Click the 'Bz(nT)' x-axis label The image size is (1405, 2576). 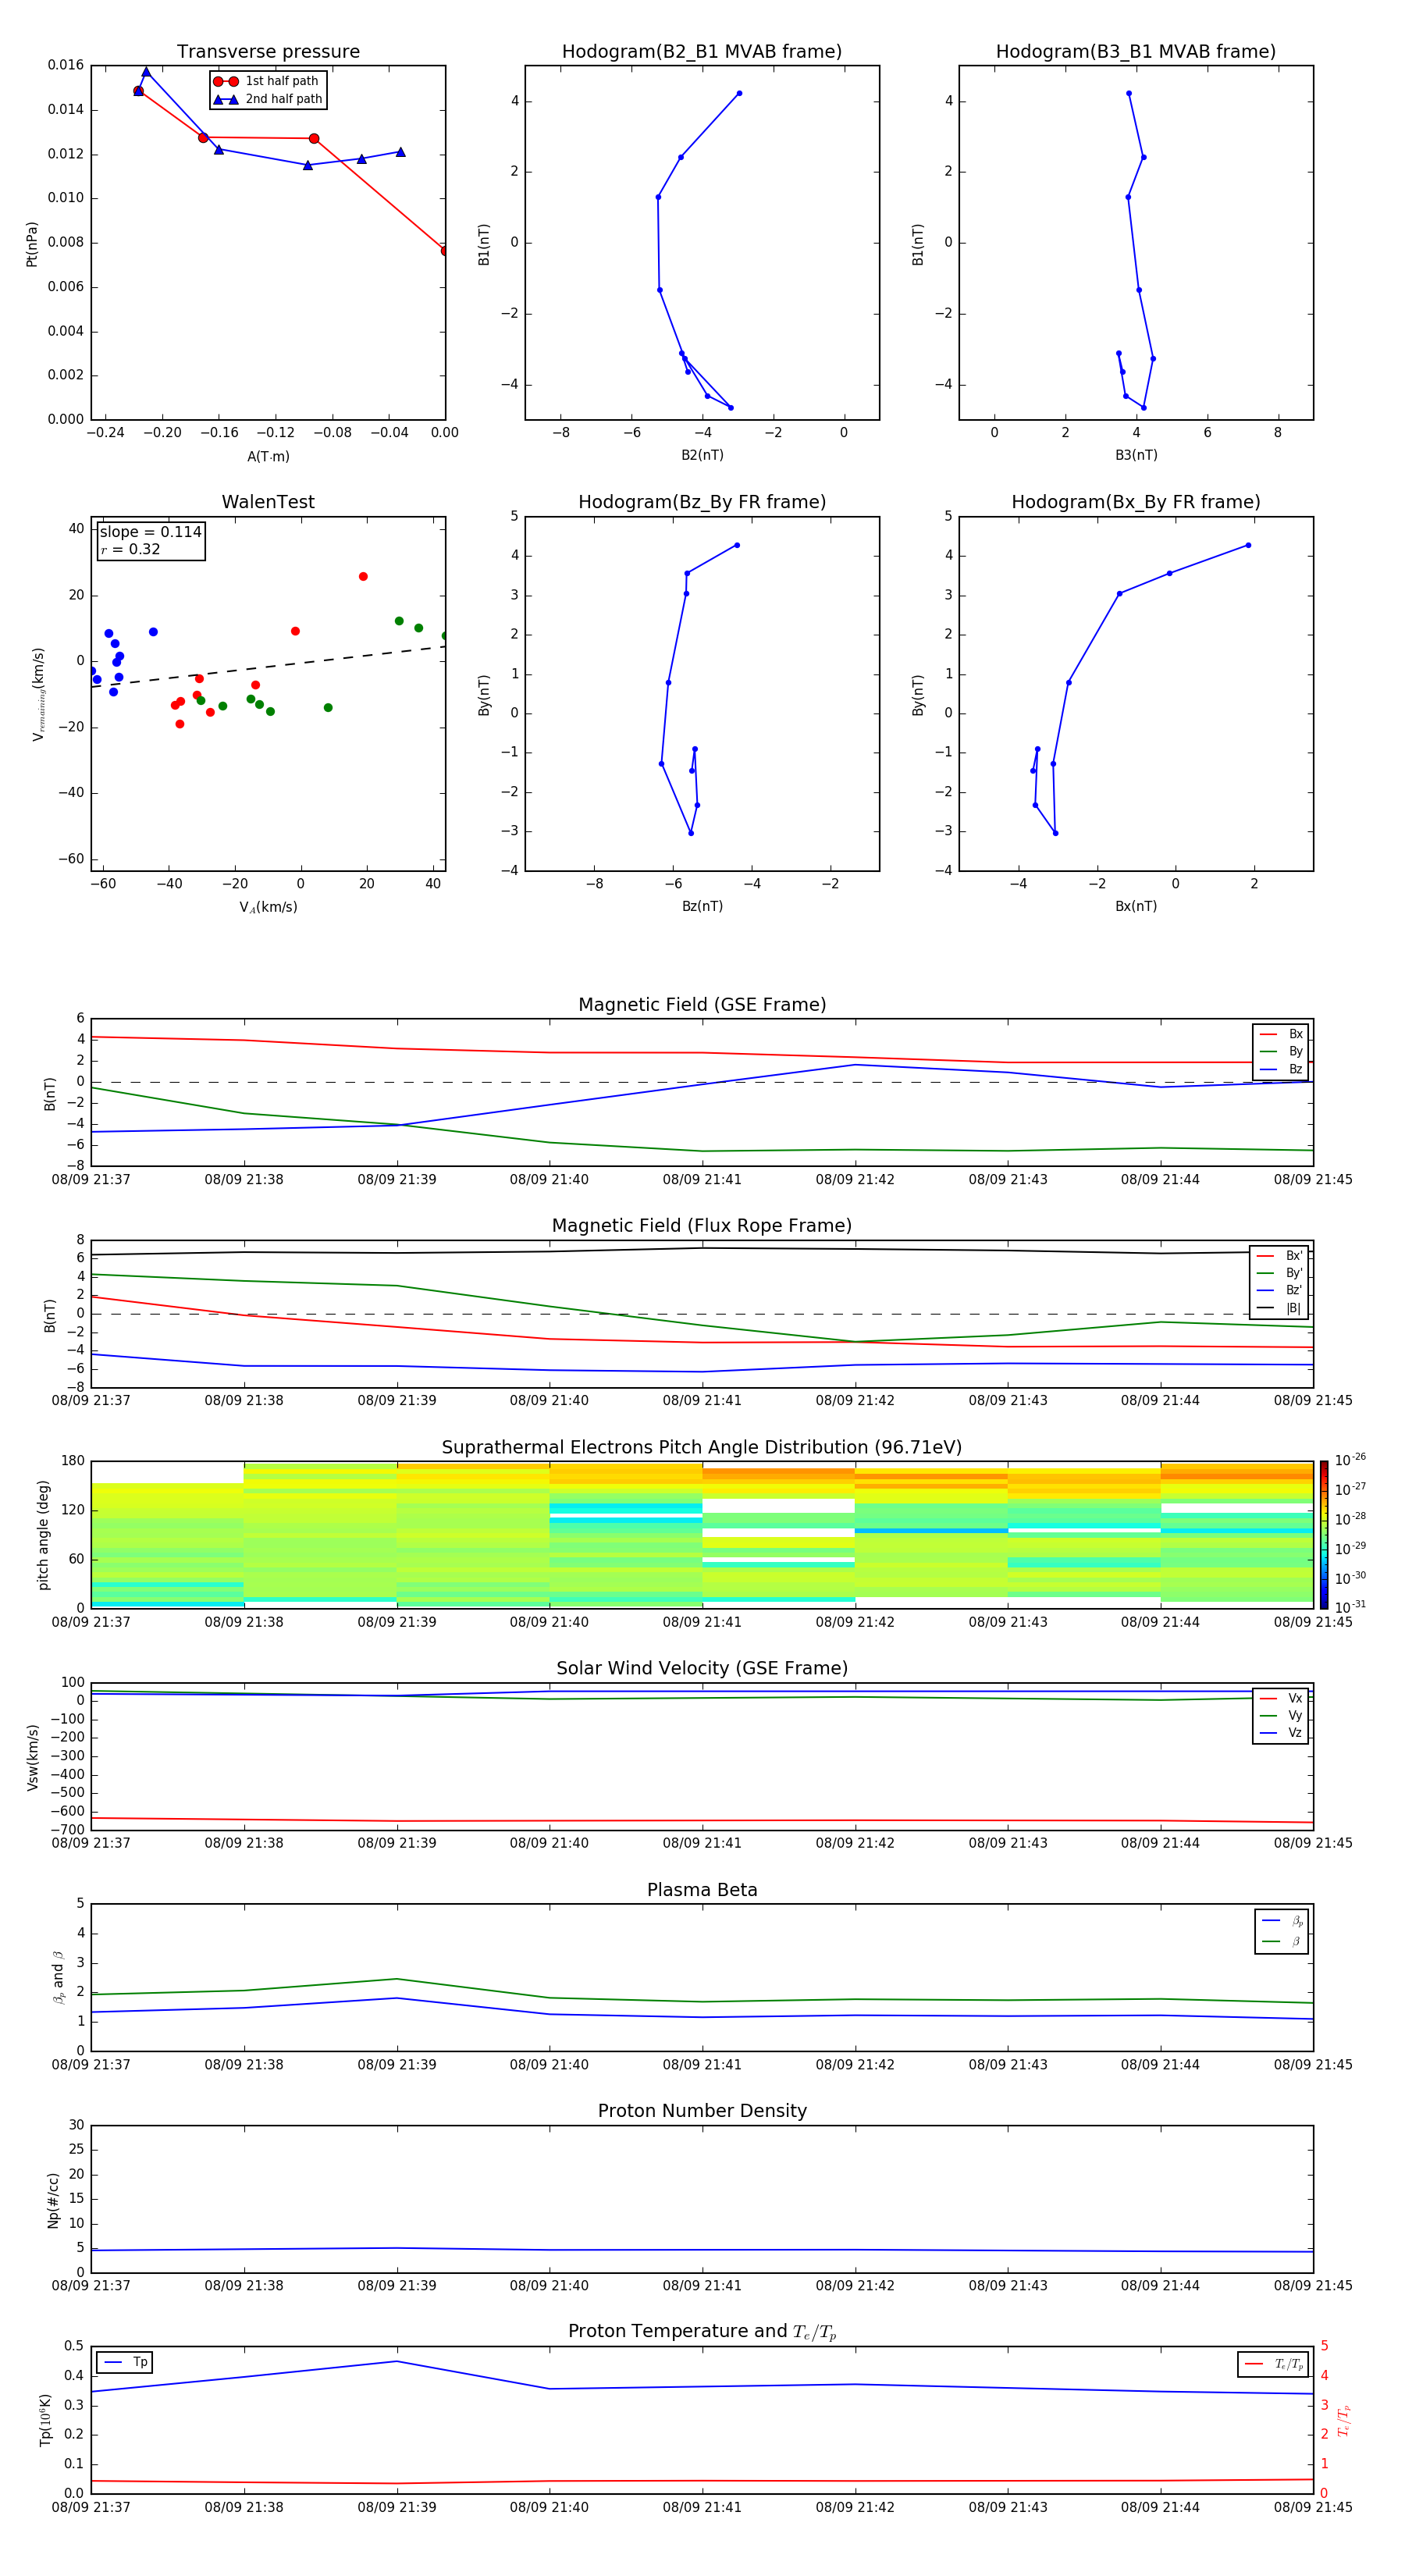(702, 906)
